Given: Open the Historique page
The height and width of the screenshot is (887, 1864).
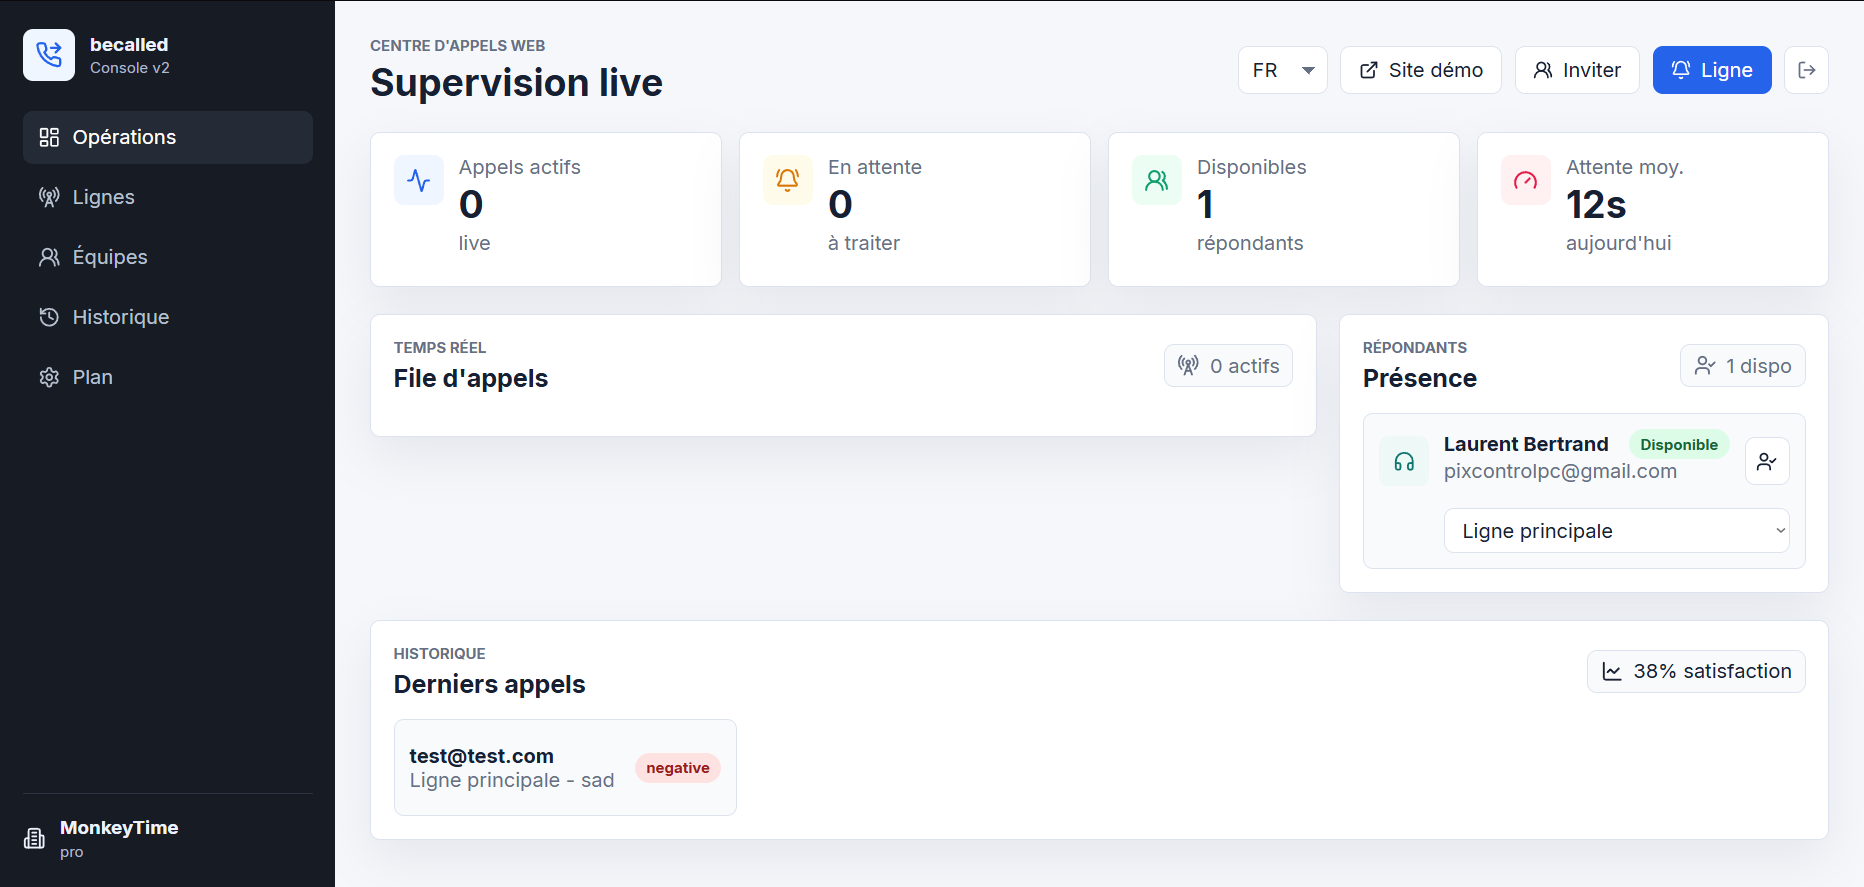Looking at the screenshot, I should point(168,317).
